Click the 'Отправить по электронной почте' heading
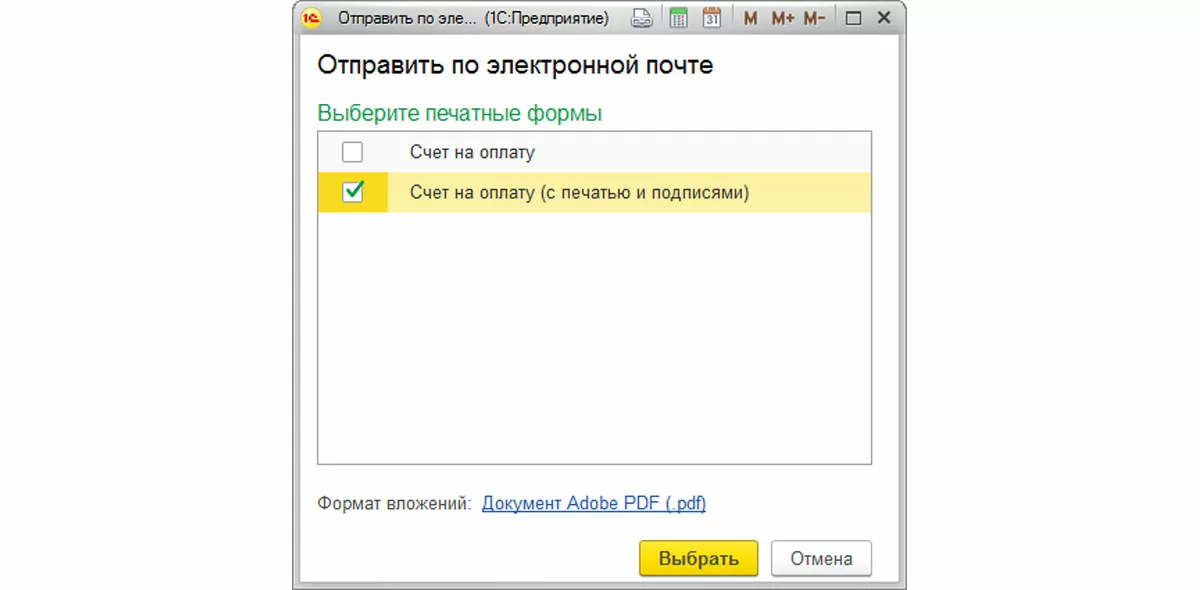 click(x=515, y=66)
